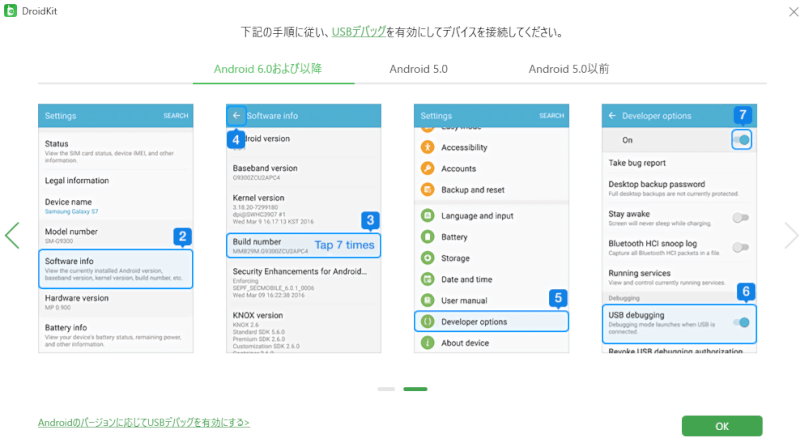The height and width of the screenshot is (447, 800).
Task: Click the Samsung Galaxy S7 device name
Action: [71, 212]
